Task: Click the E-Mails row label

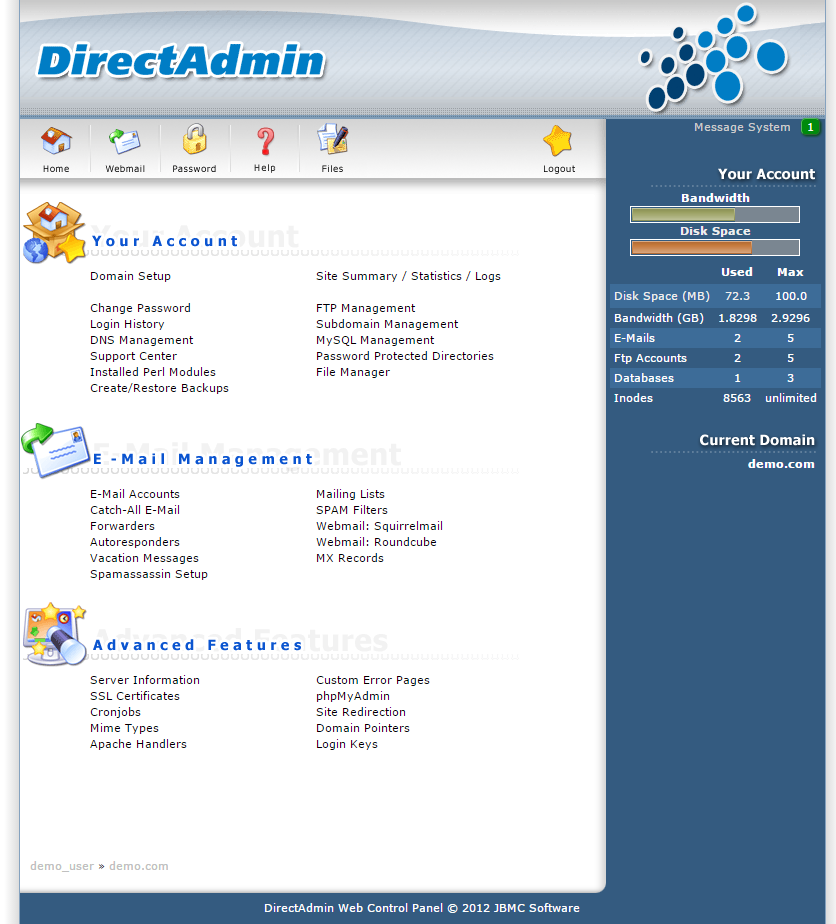Action: click(x=635, y=338)
